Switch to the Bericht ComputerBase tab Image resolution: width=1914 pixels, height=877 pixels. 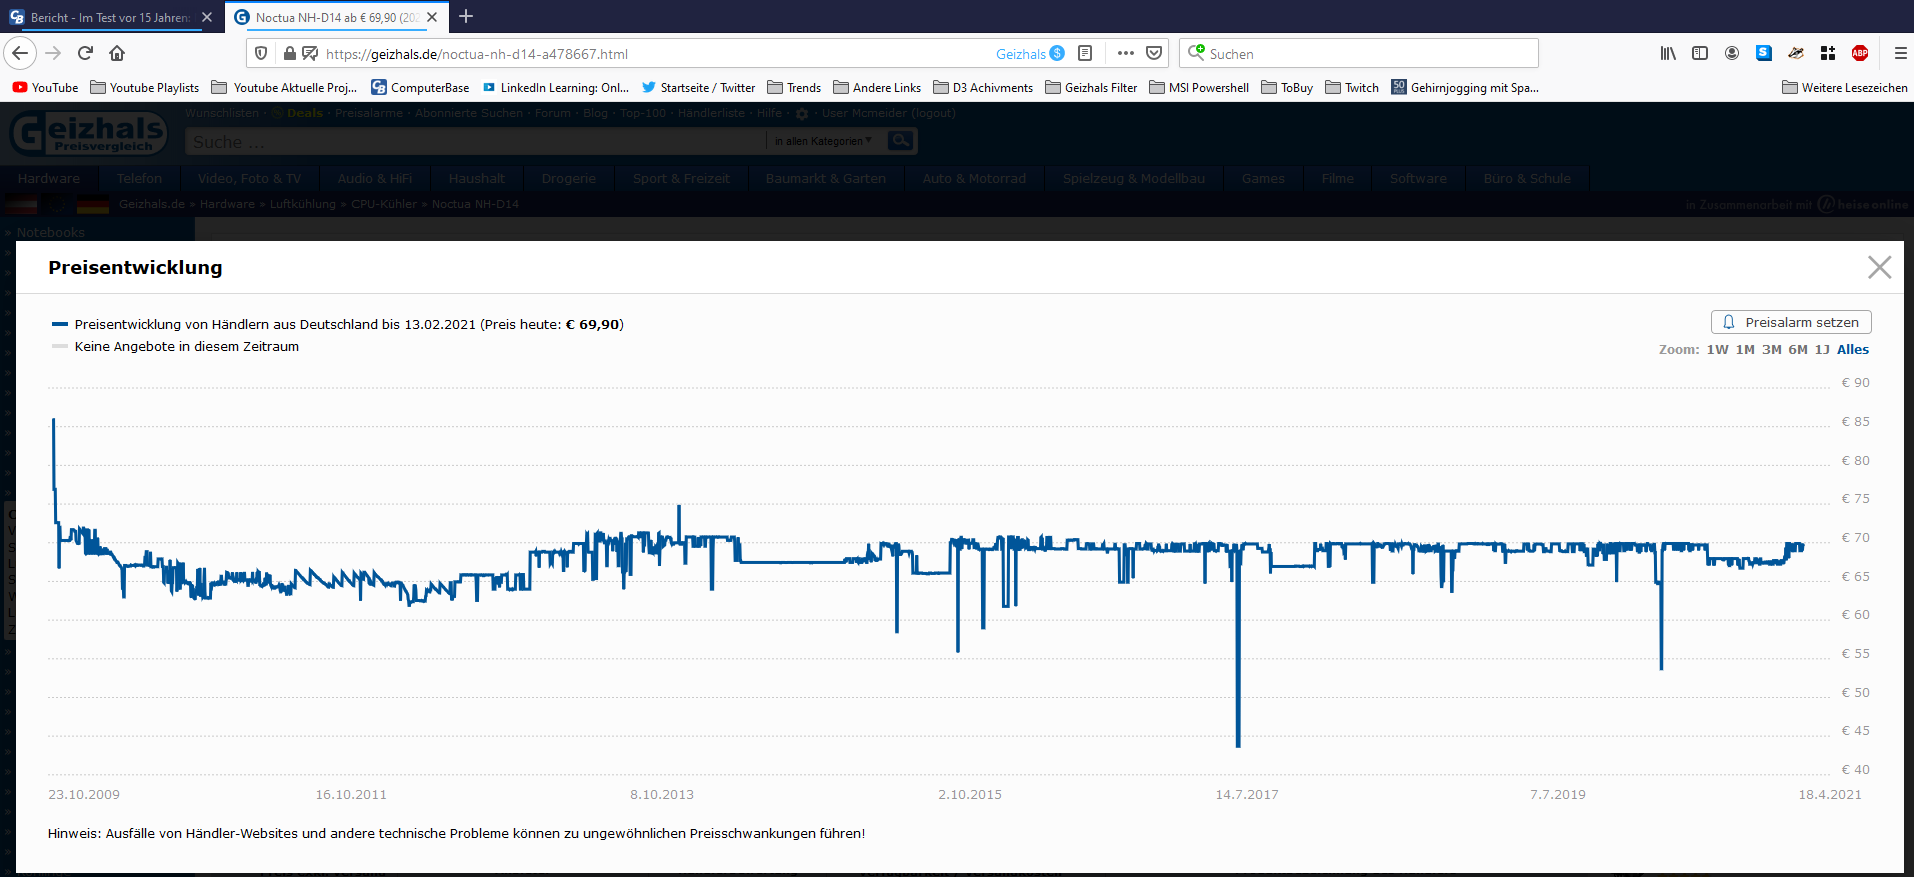pos(111,17)
